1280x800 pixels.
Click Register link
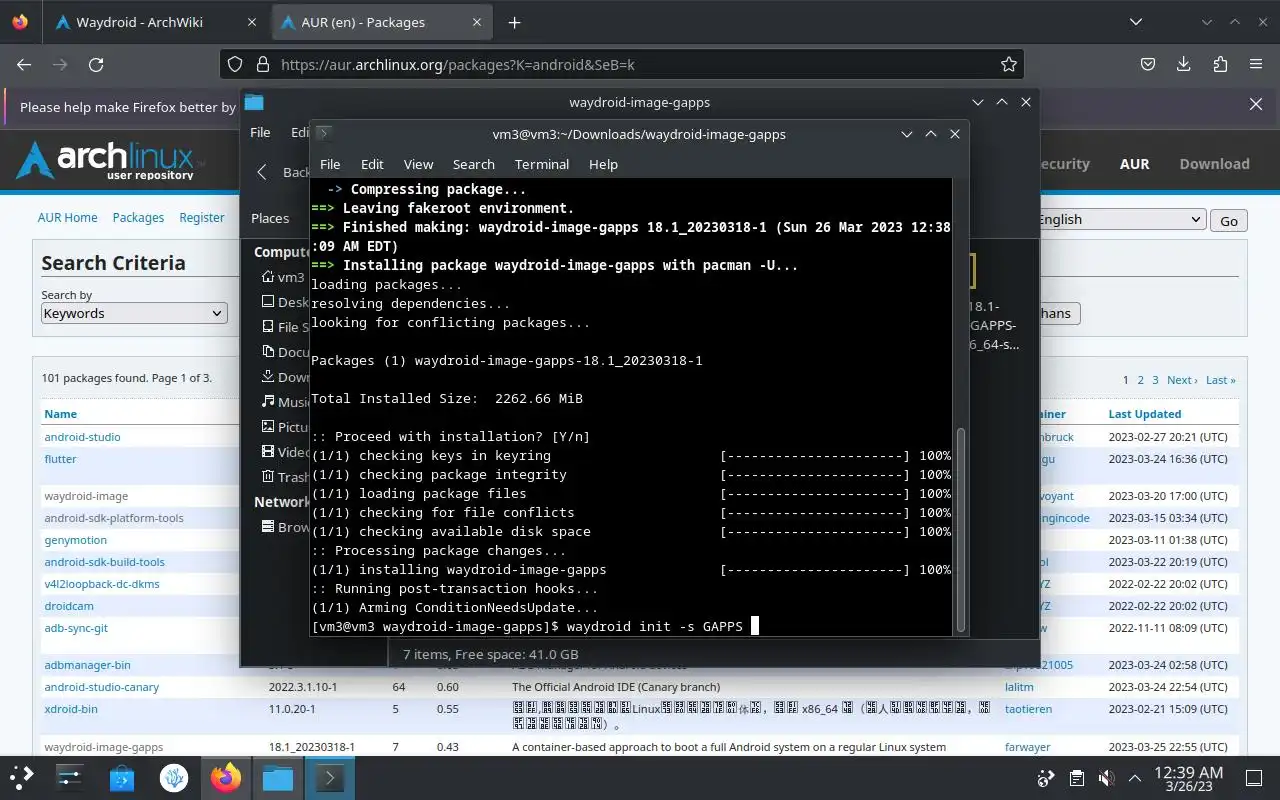click(202, 217)
